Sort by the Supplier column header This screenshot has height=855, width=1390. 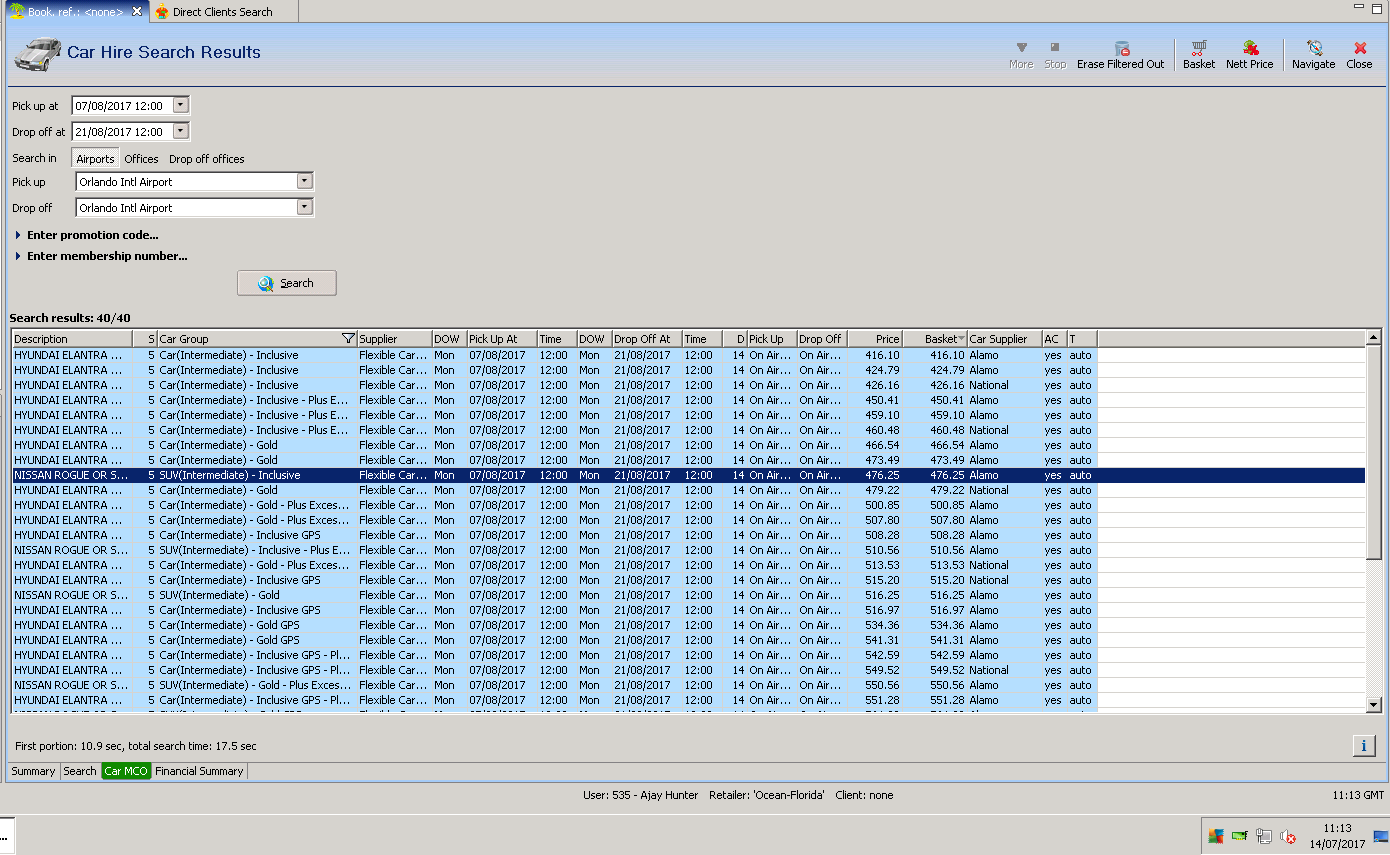pos(394,338)
